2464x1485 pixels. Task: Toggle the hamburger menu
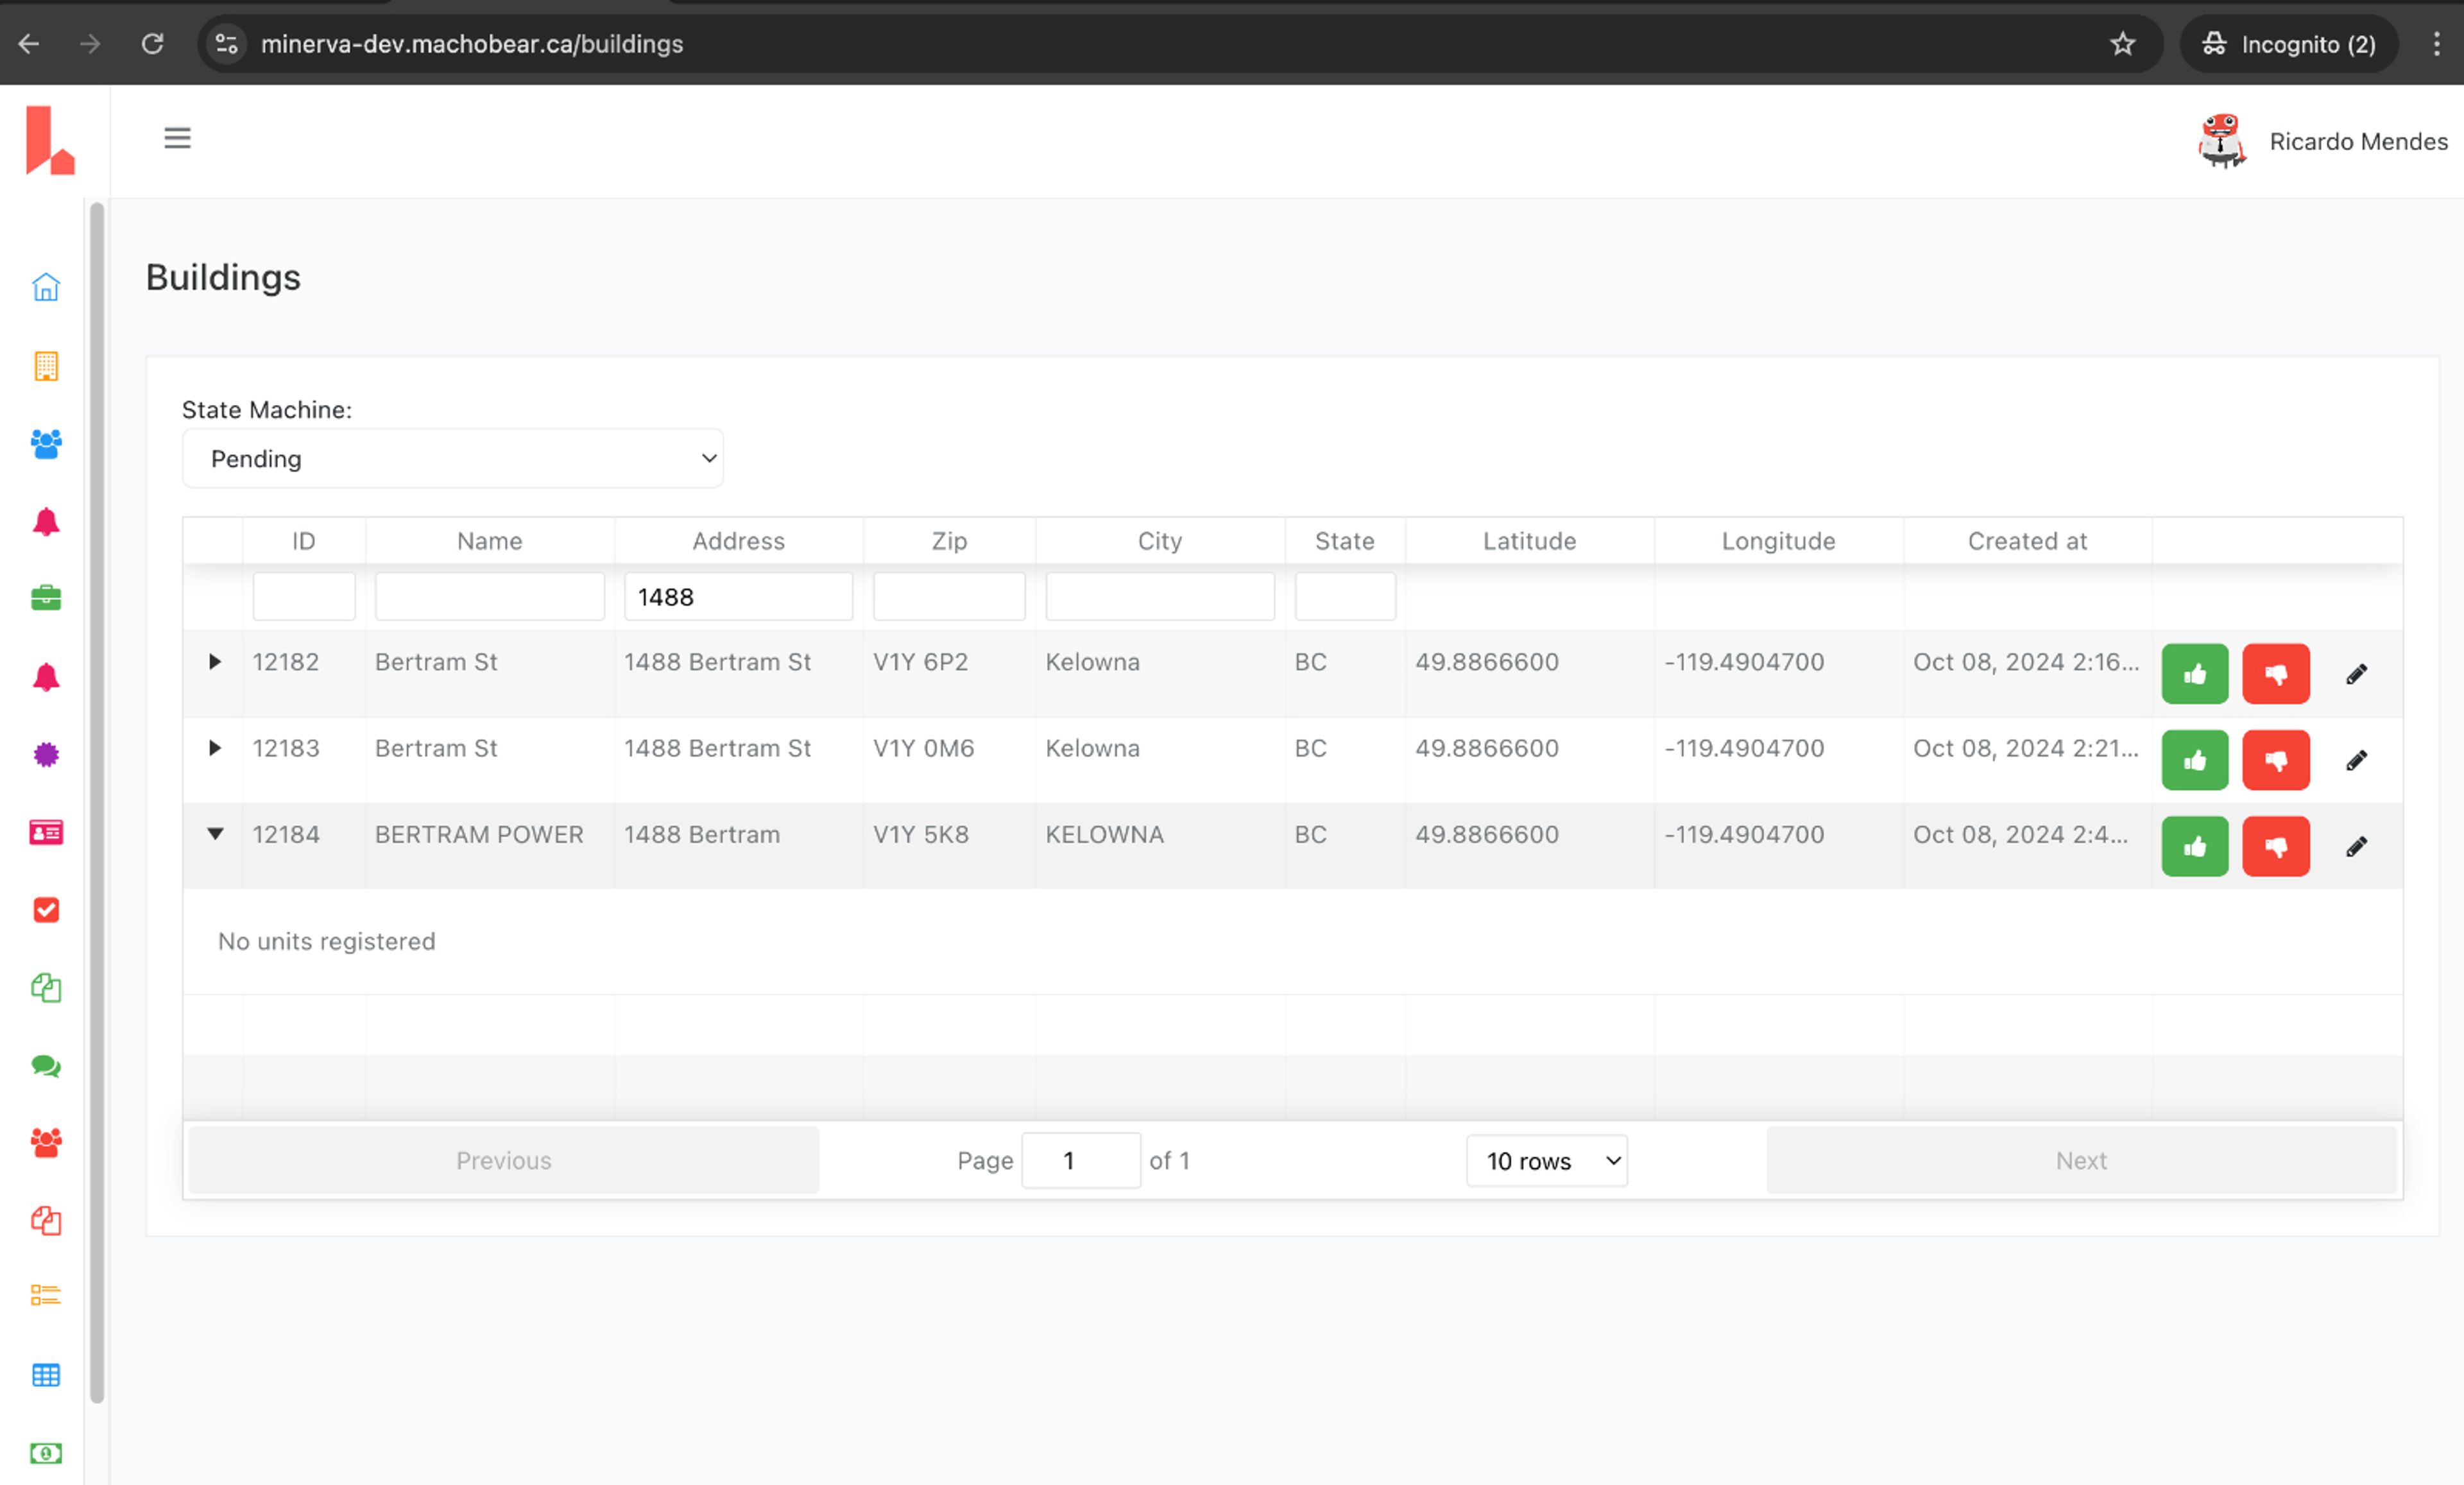click(x=177, y=138)
